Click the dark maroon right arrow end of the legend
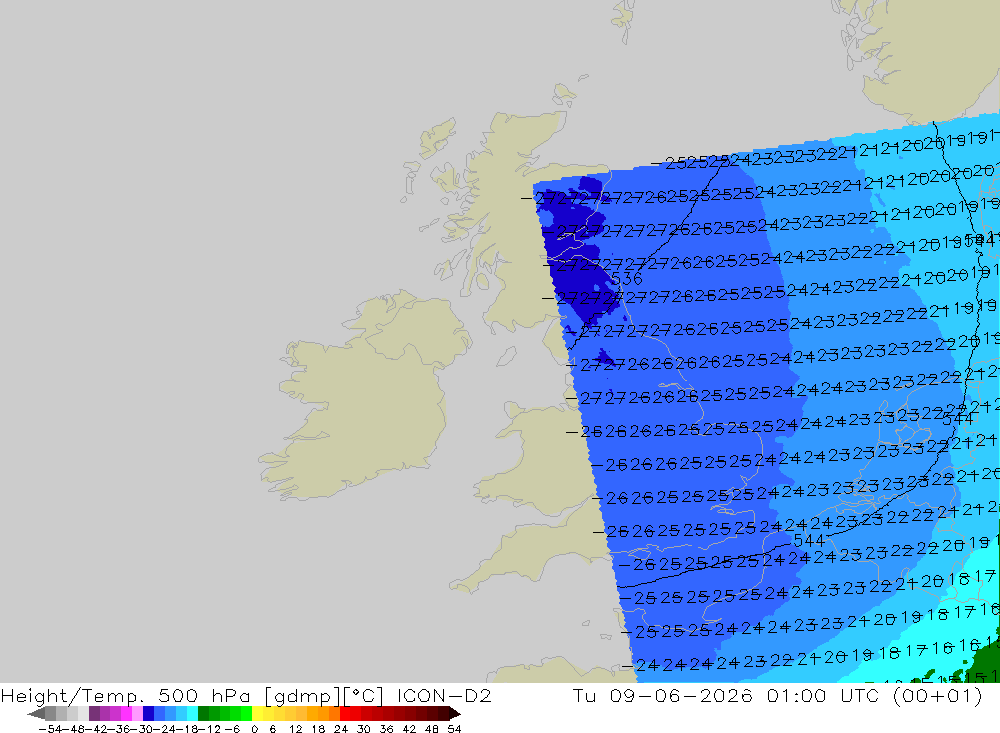1000x733 pixels. 455,714
